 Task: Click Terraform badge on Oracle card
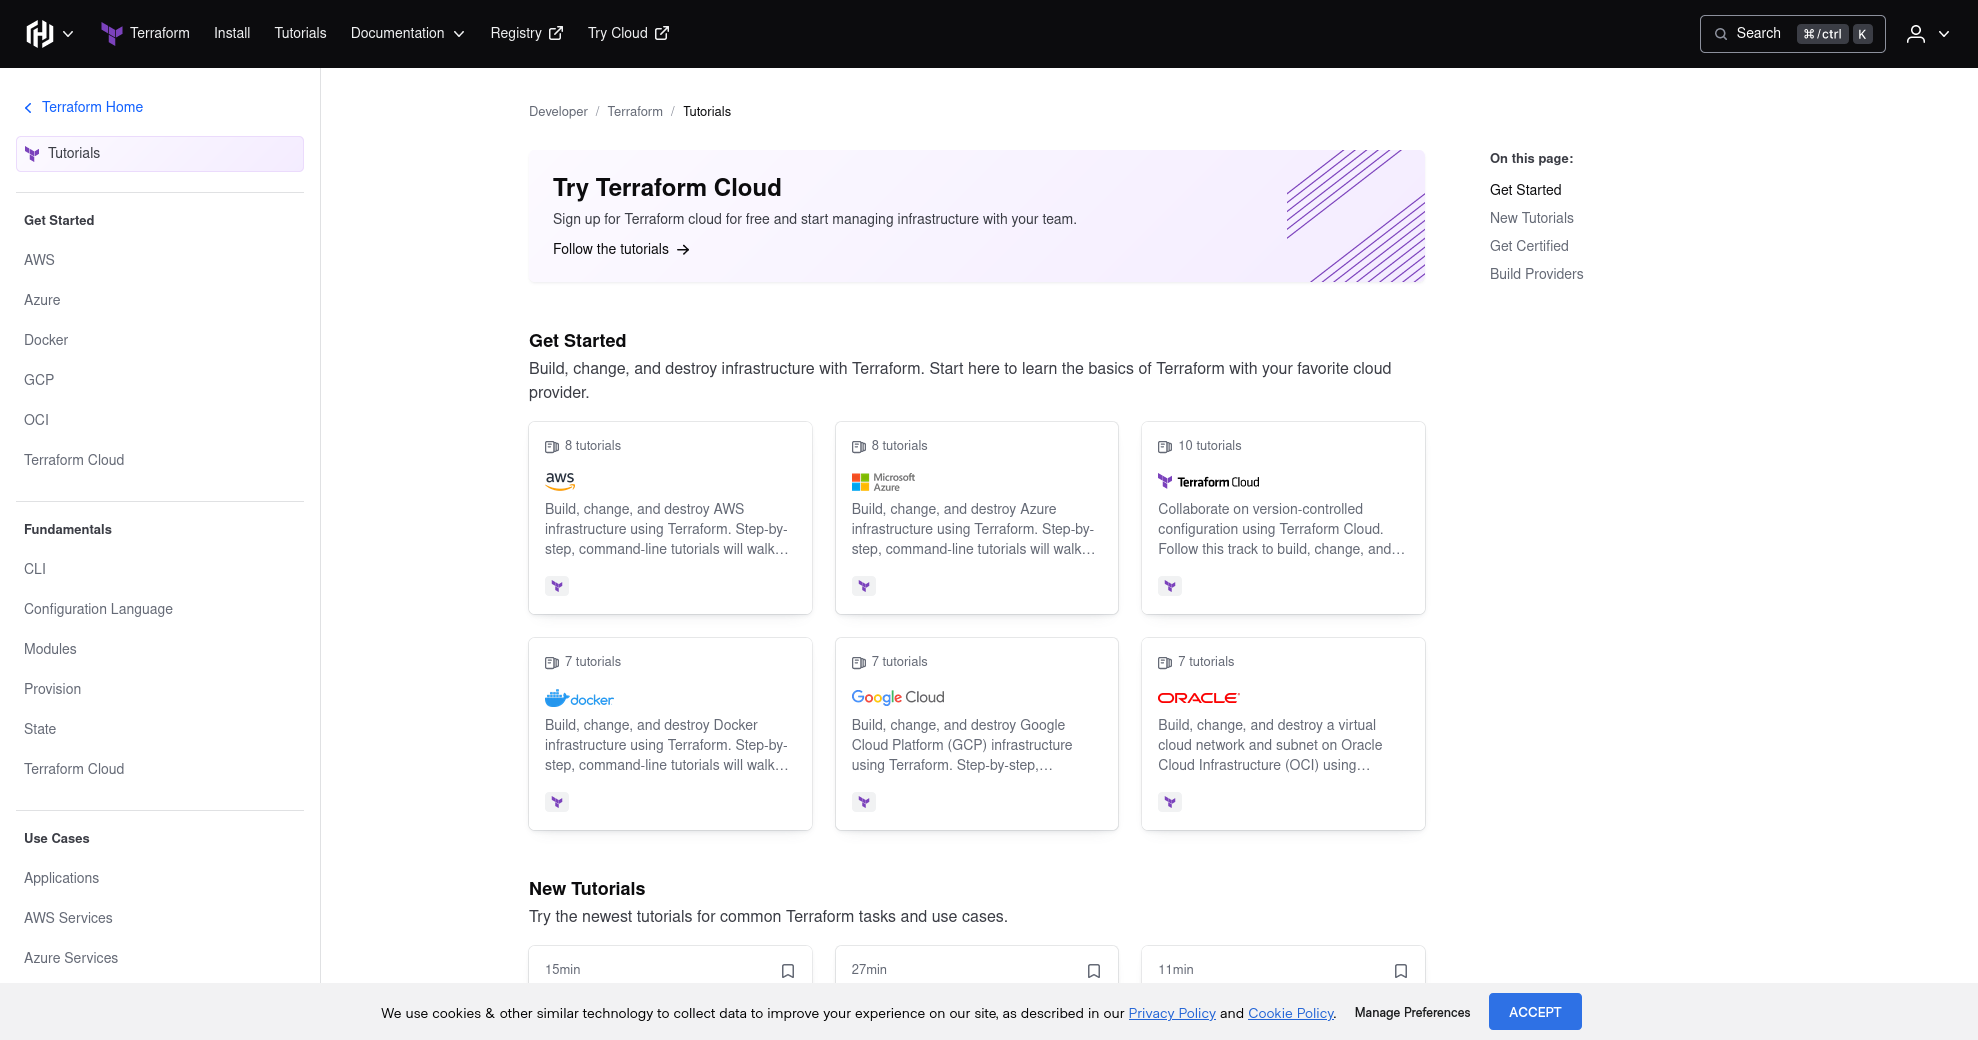coord(1170,802)
